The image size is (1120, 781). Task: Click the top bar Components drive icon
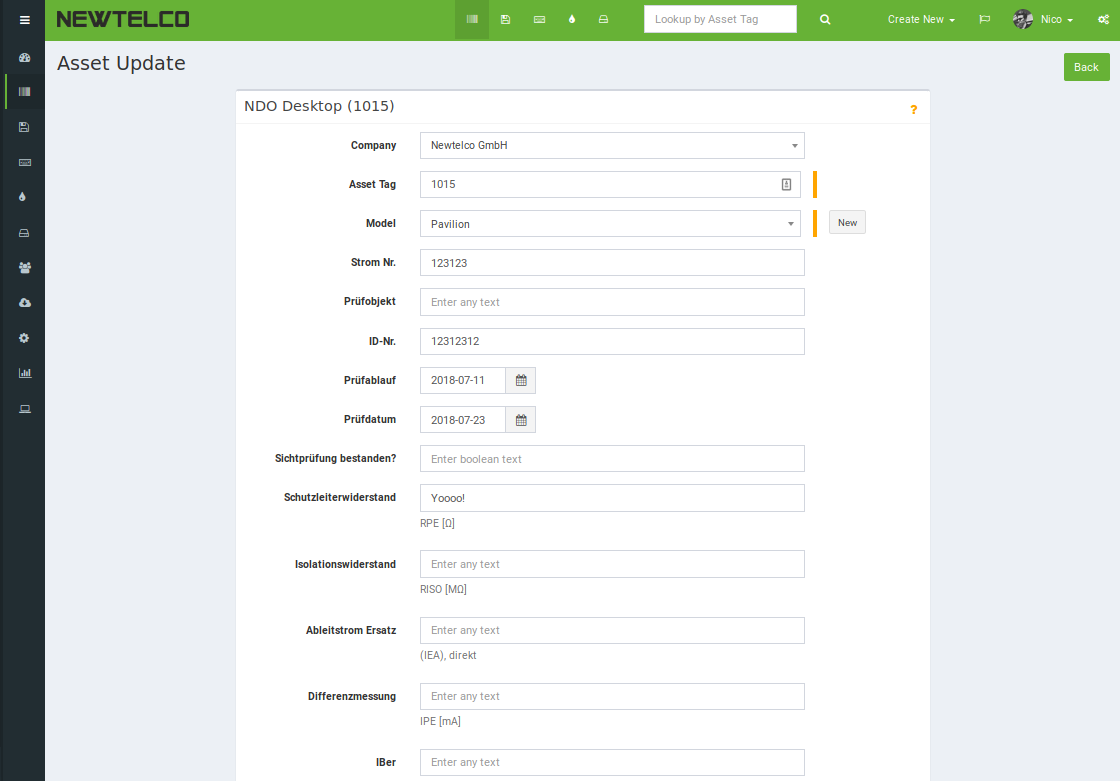604,19
